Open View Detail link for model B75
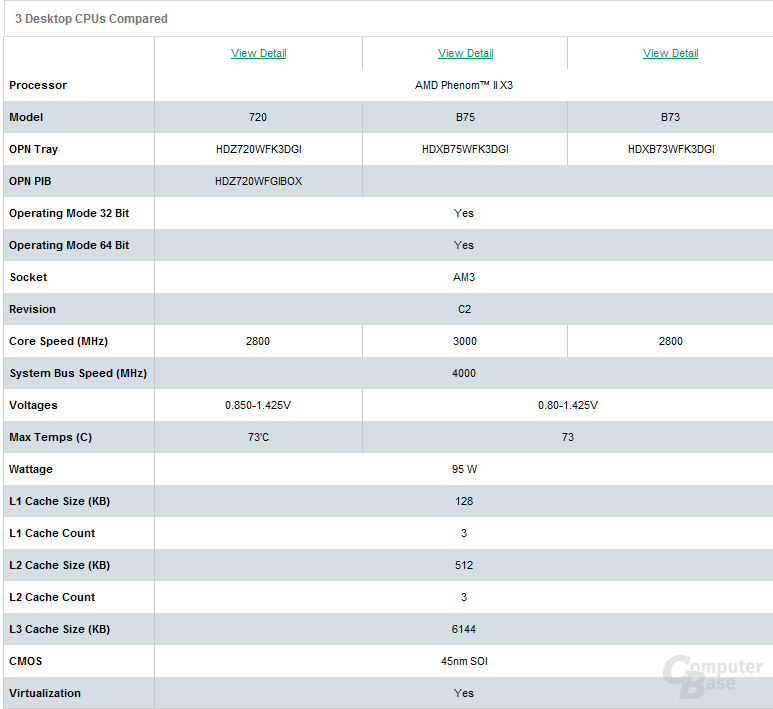This screenshot has width=773, height=709. [465, 53]
